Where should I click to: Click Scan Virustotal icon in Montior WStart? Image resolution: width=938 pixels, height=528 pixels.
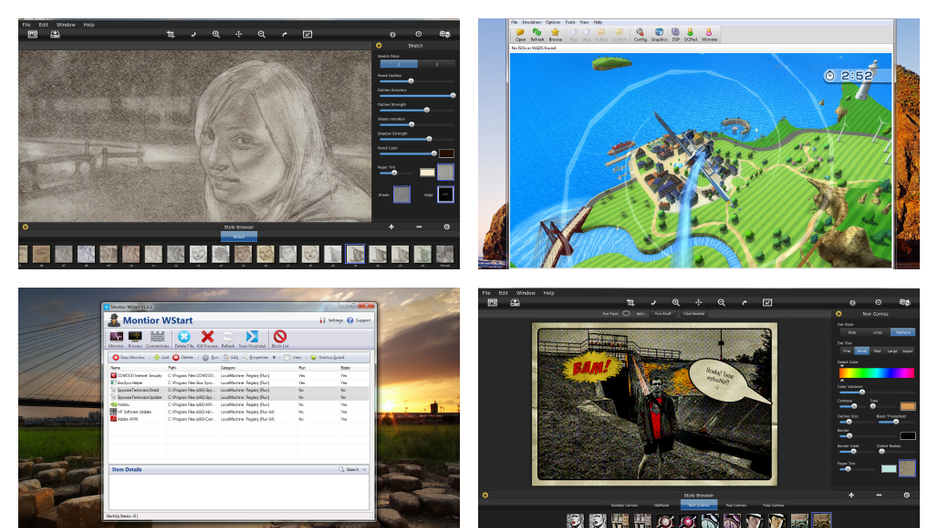(x=252, y=337)
